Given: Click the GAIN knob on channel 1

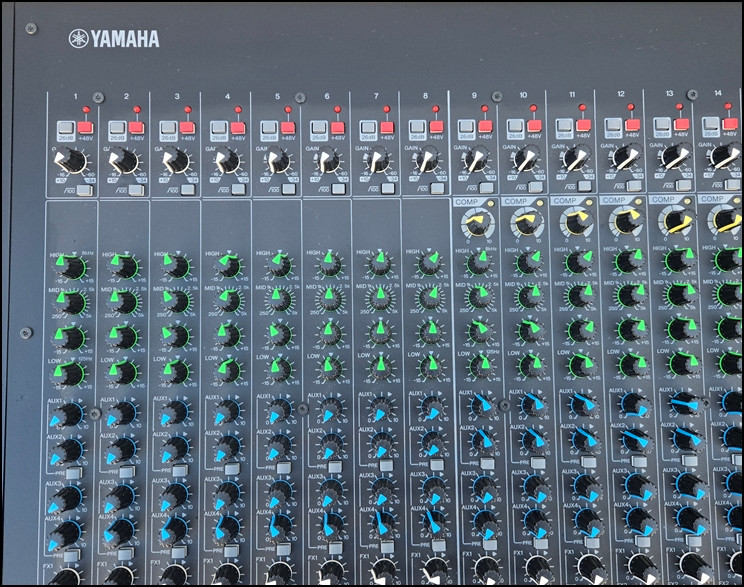Looking at the screenshot, I should (x=70, y=161).
